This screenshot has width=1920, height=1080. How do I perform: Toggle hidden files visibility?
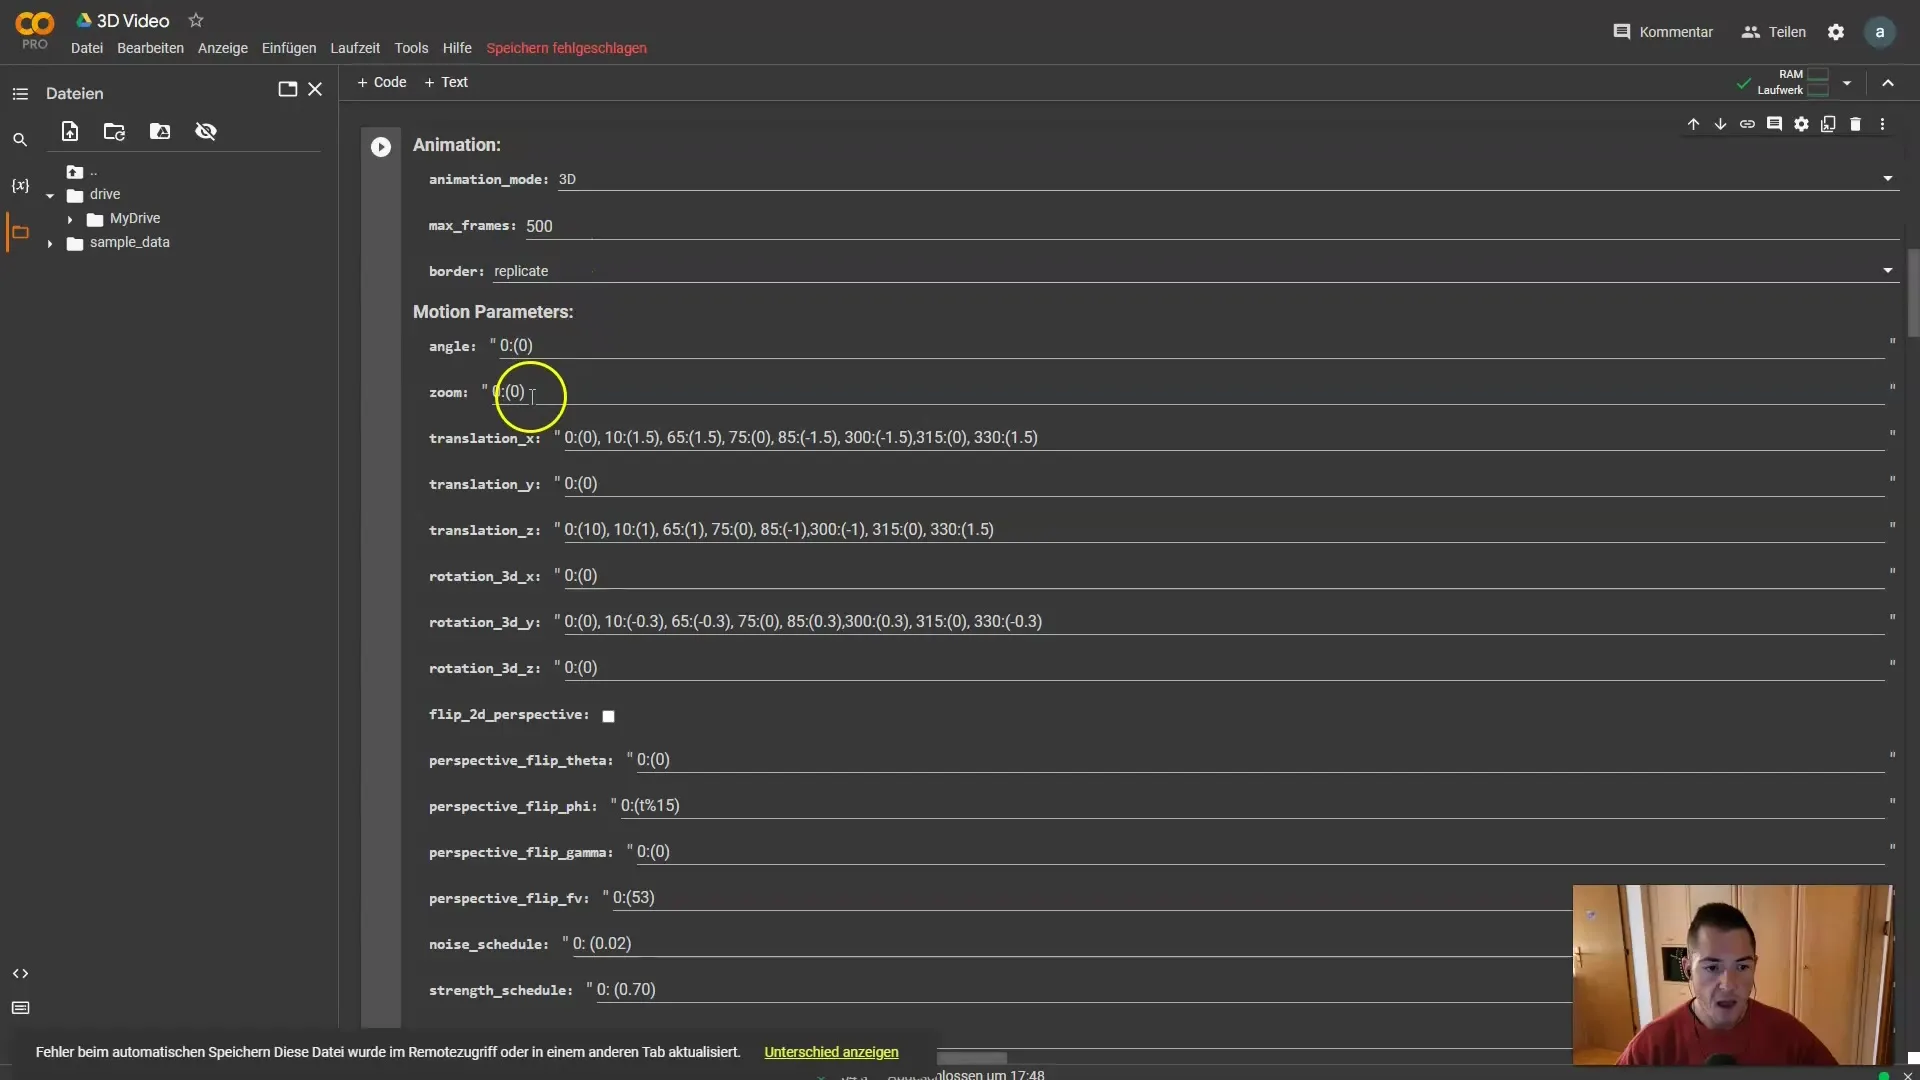pyautogui.click(x=206, y=131)
